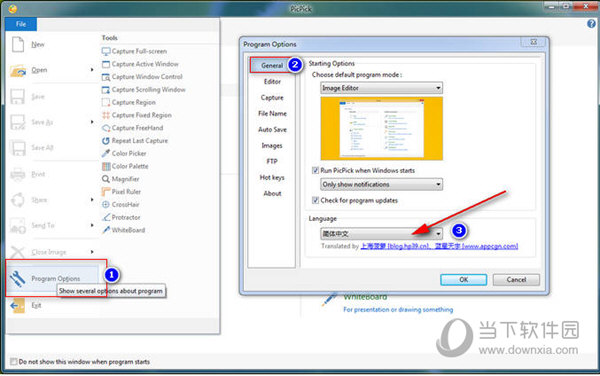Select the Editor options tab
This screenshot has width=600, height=376.
(x=272, y=82)
